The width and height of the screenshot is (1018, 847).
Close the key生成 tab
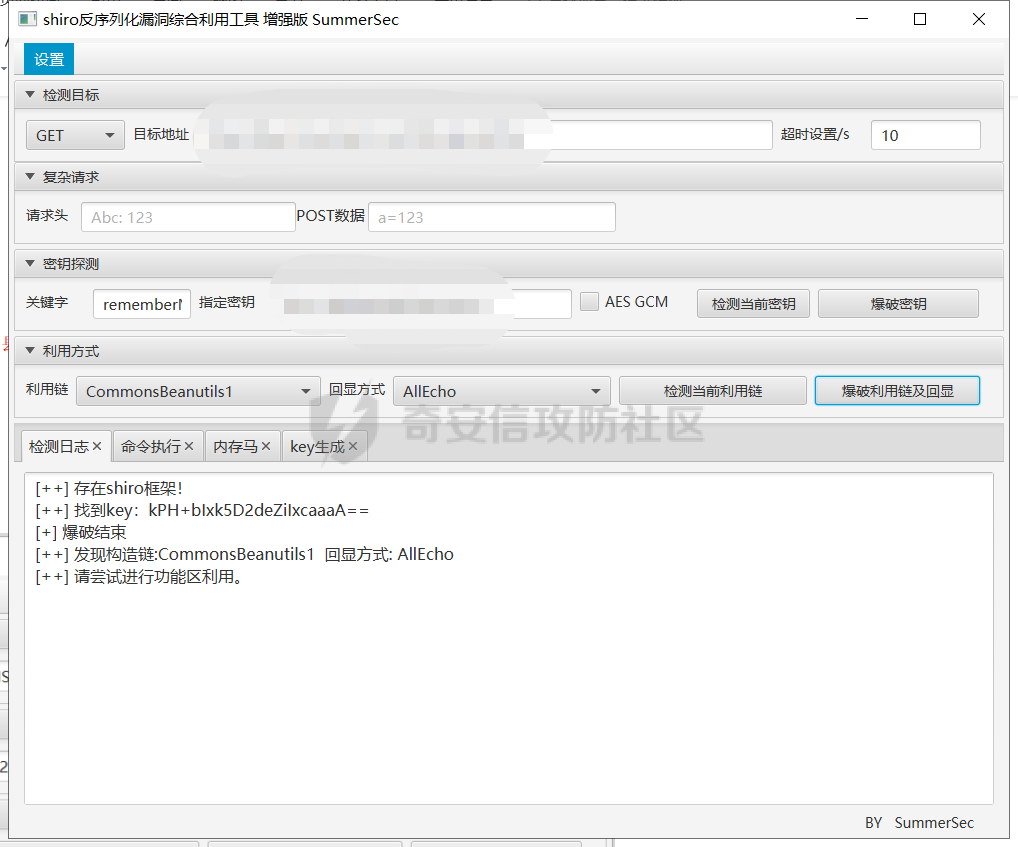coord(353,446)
